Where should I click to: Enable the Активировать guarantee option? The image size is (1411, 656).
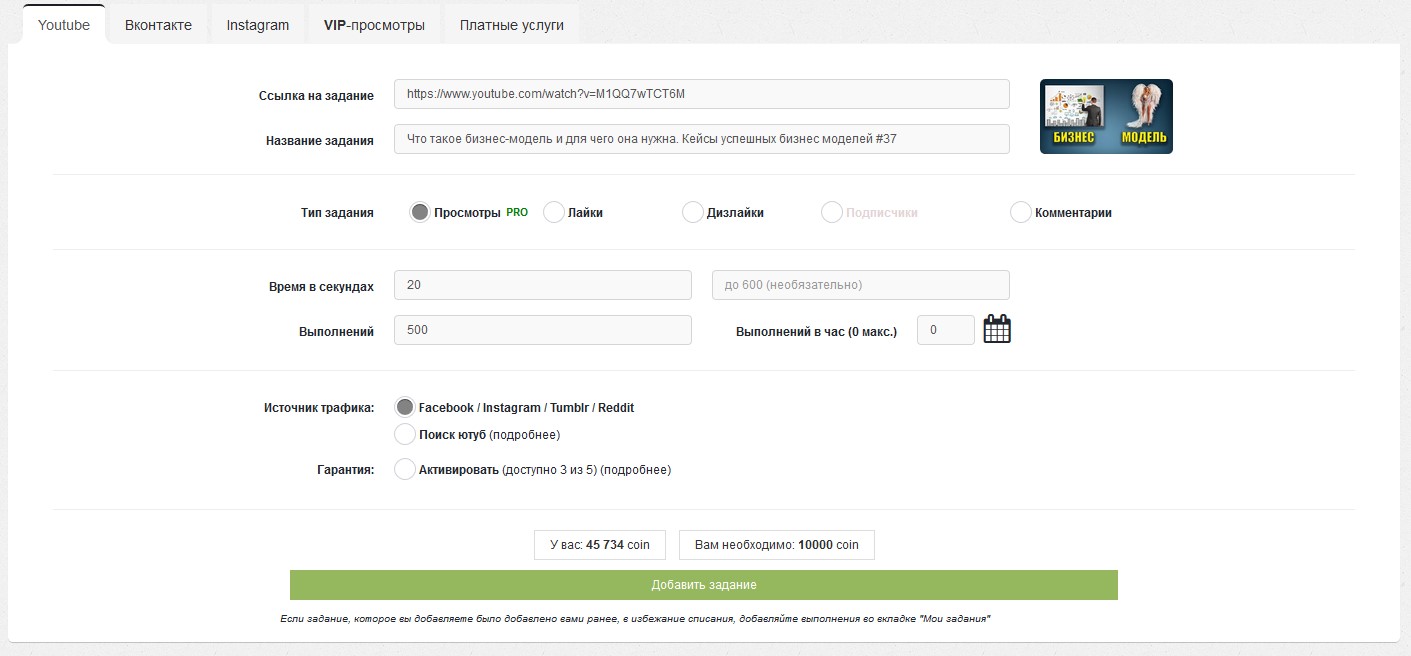[405, 469]
